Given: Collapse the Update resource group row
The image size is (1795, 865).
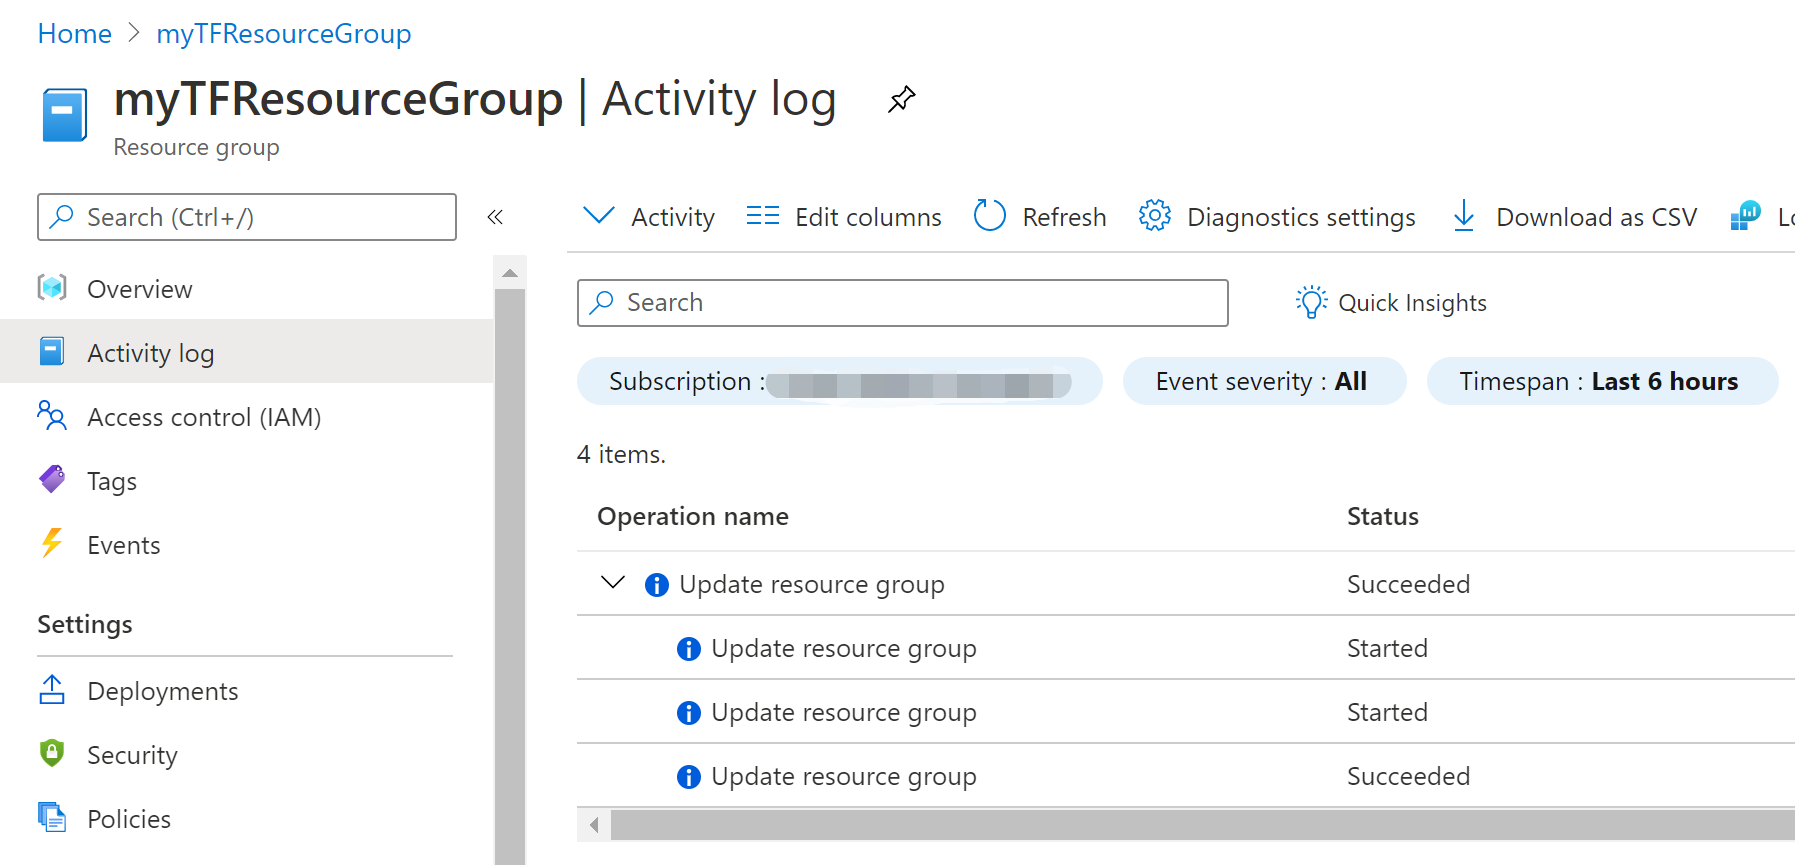Looking at the screenshot, I should click(x=612, y=583).
